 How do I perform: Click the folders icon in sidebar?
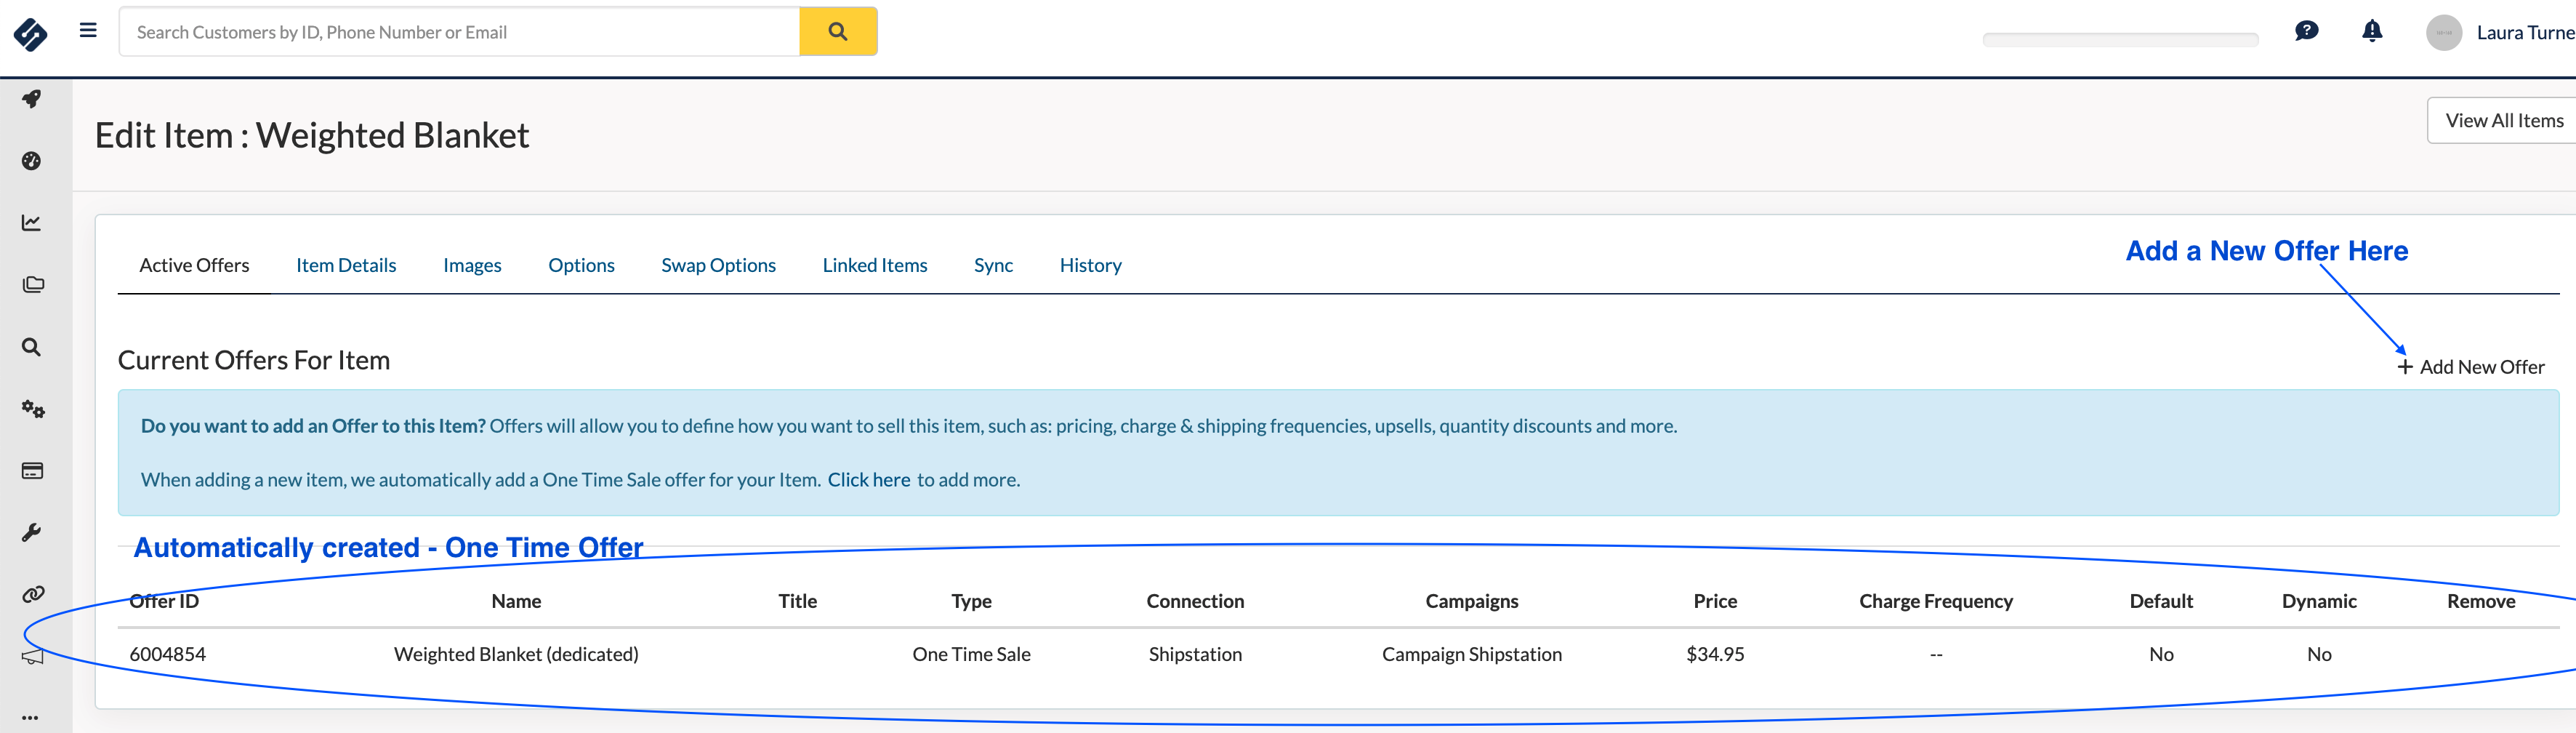(x=32, y=285)
